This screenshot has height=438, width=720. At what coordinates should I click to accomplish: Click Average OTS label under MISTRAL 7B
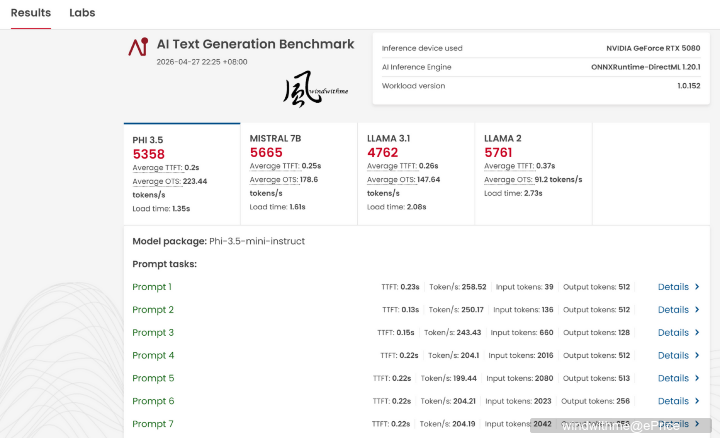tap(274, 180)
